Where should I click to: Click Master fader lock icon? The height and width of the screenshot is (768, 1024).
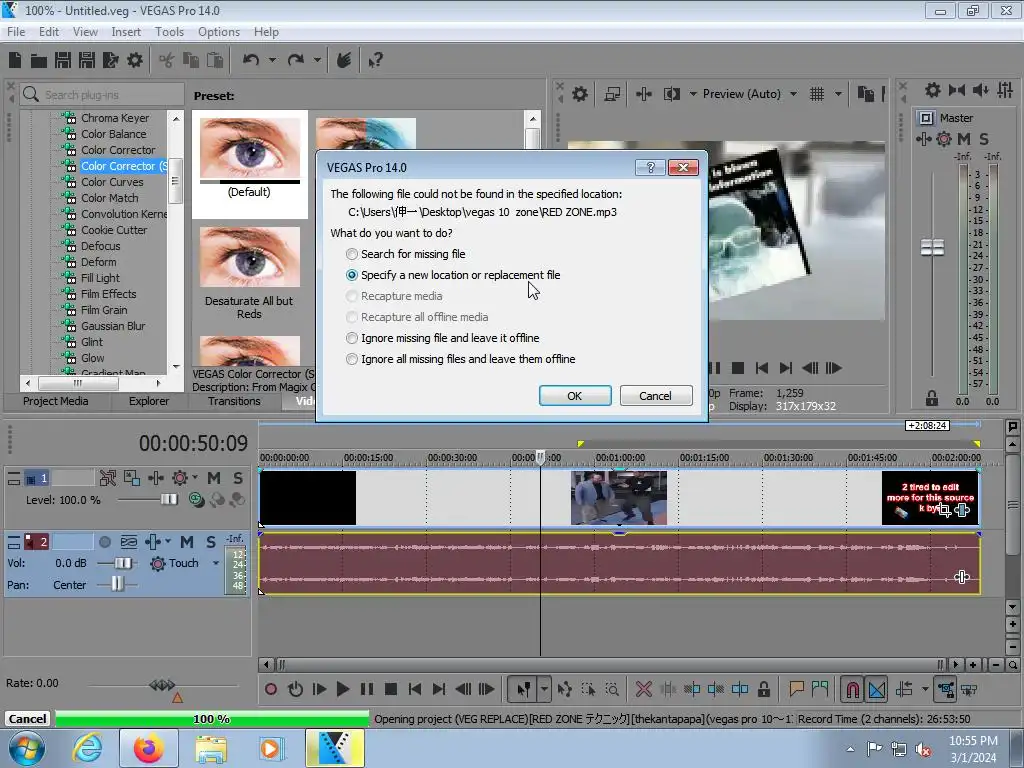(x=932, y=398)
